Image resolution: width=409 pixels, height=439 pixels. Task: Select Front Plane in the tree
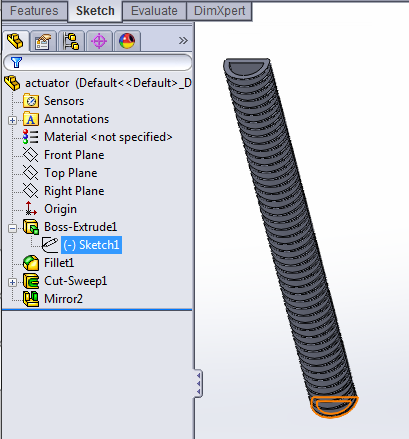point(74,155)
